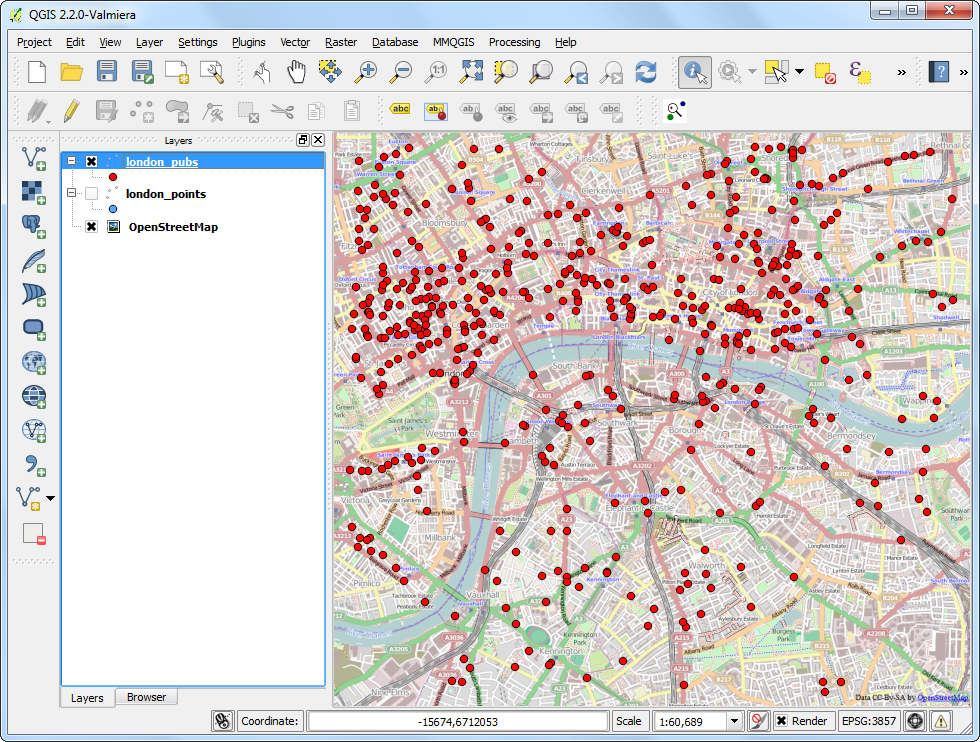
Task: Click Zoom to Selection icon
Action: point(506,72)
